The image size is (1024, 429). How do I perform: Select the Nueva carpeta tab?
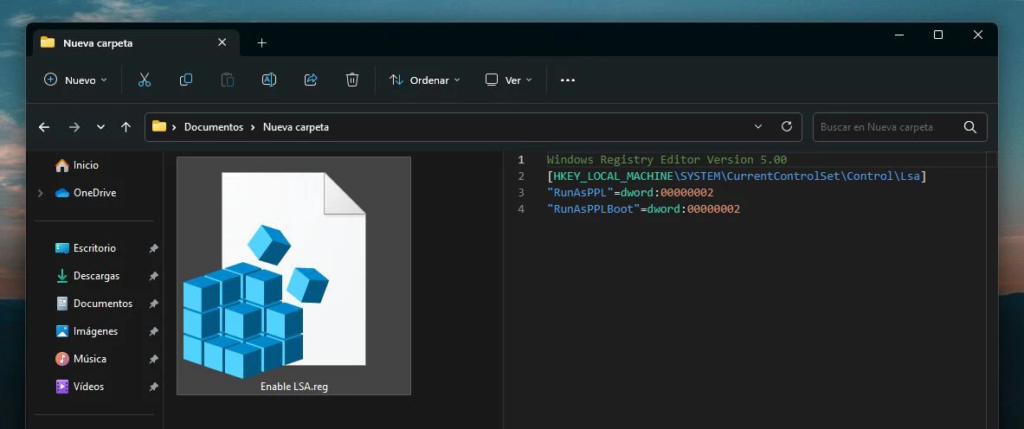coord(134,43)
